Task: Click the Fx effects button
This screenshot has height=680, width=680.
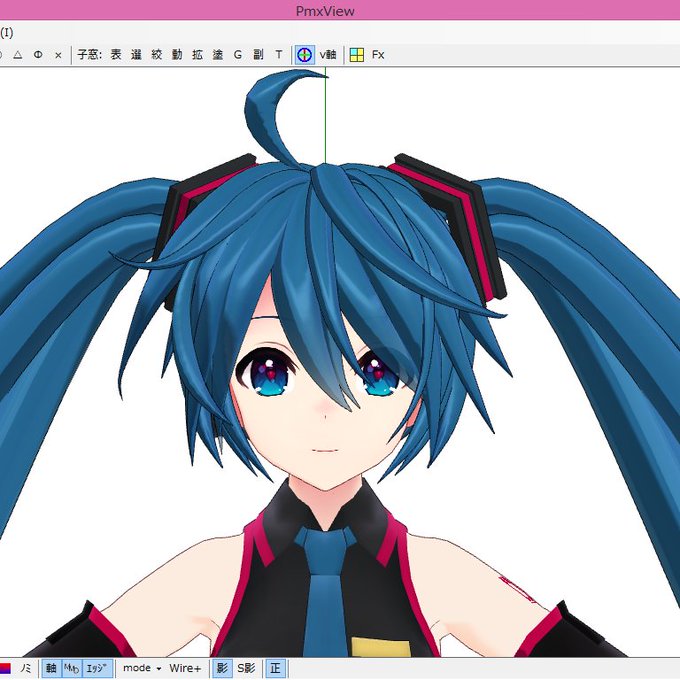Action: [378, 55]
